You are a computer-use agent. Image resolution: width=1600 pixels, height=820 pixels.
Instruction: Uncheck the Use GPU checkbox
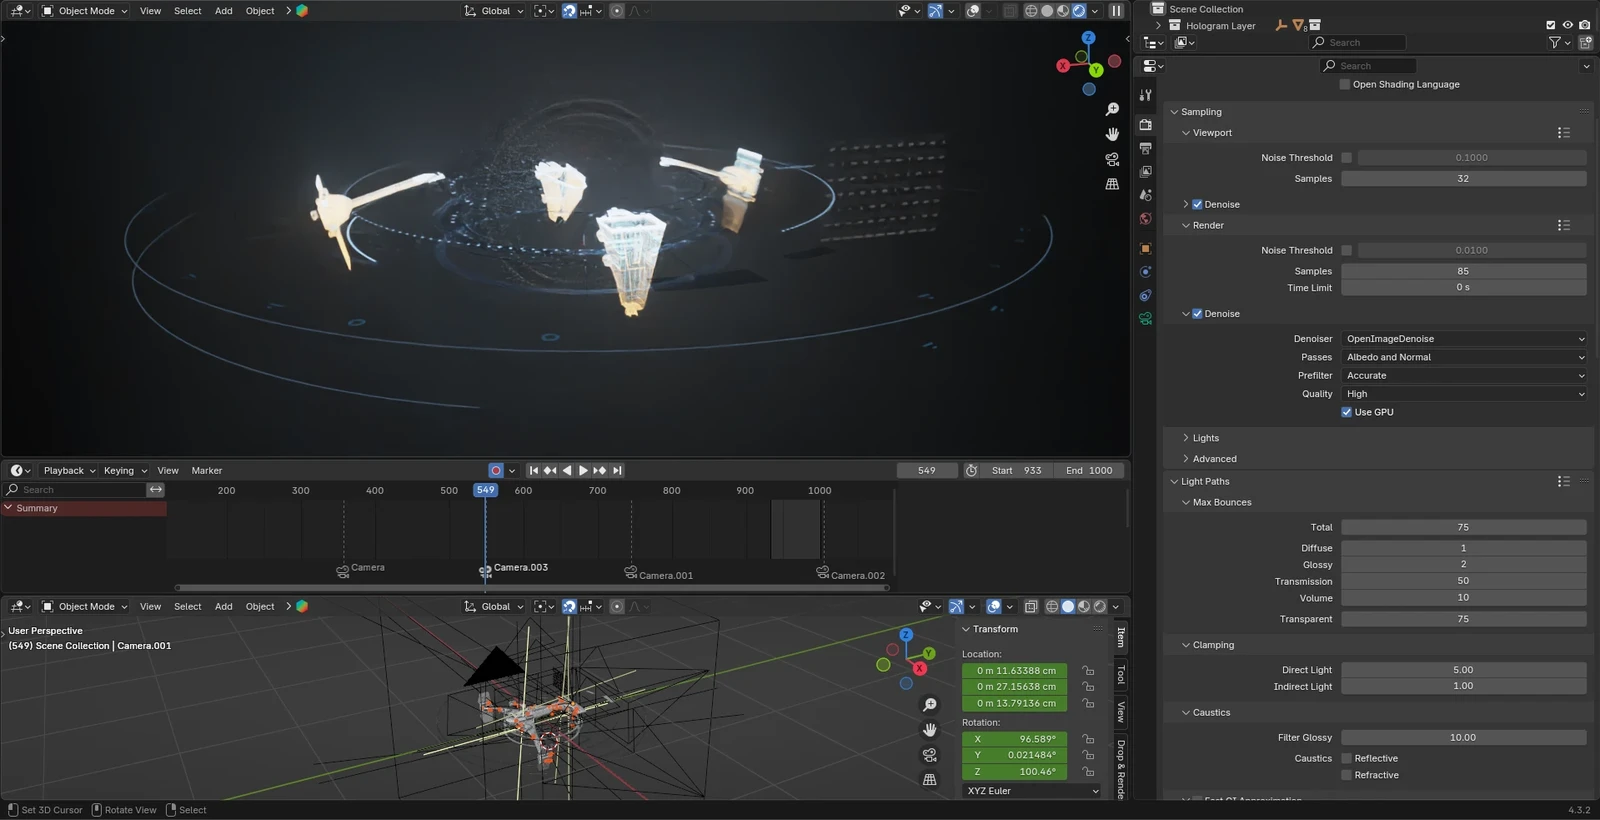point(1347,412)
